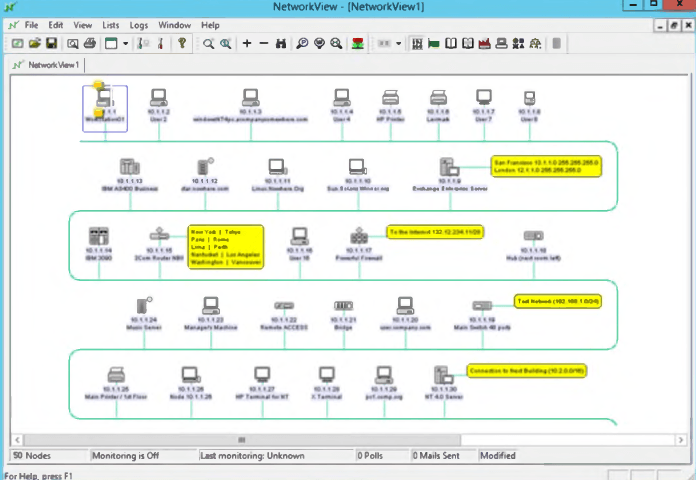Screen dimensions: 696x480
Task: Open a file with the folder icon
Action: pyautogui.click(x=34, y=44)
